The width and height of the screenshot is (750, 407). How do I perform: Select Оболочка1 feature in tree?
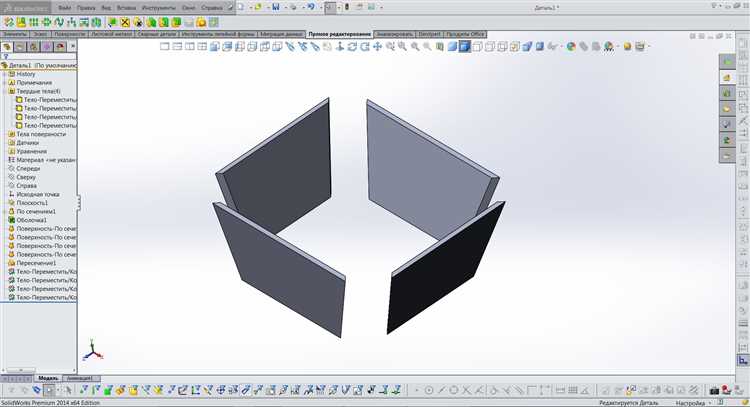tap(32, 220)
